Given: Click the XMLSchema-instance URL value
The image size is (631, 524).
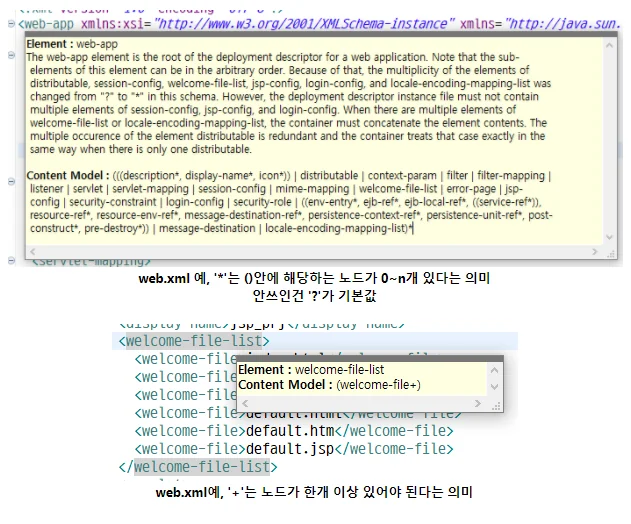Looking at the screenshot, I should click(305, 24).
